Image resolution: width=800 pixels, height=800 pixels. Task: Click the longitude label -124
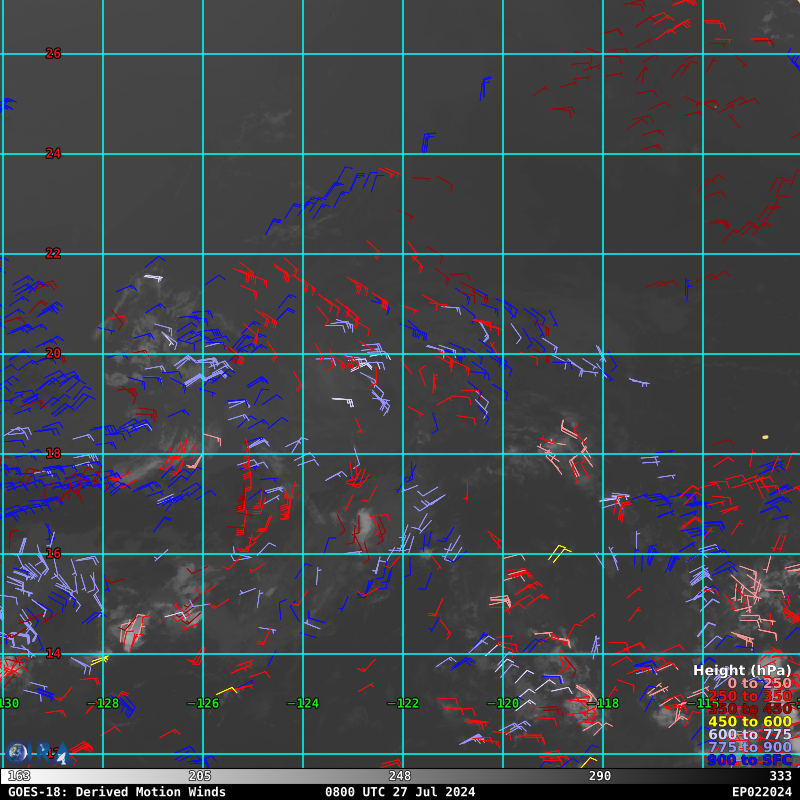pyautogui.click(x=303, y=704)
